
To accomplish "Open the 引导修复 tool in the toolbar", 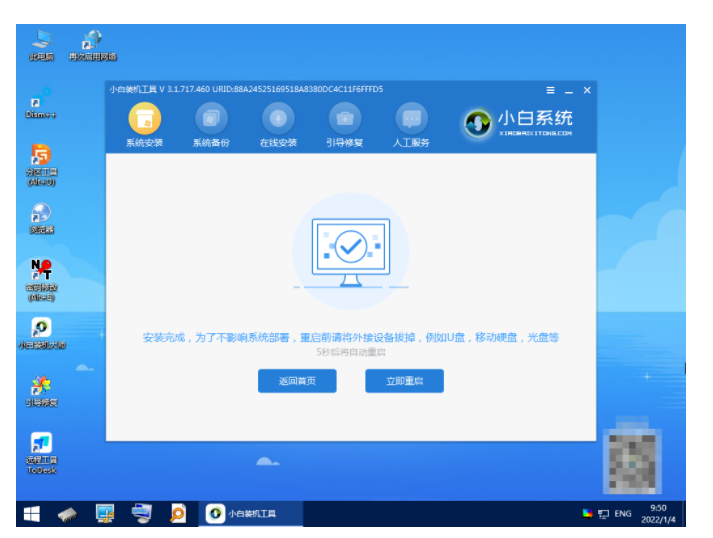I will coord(344,119).
